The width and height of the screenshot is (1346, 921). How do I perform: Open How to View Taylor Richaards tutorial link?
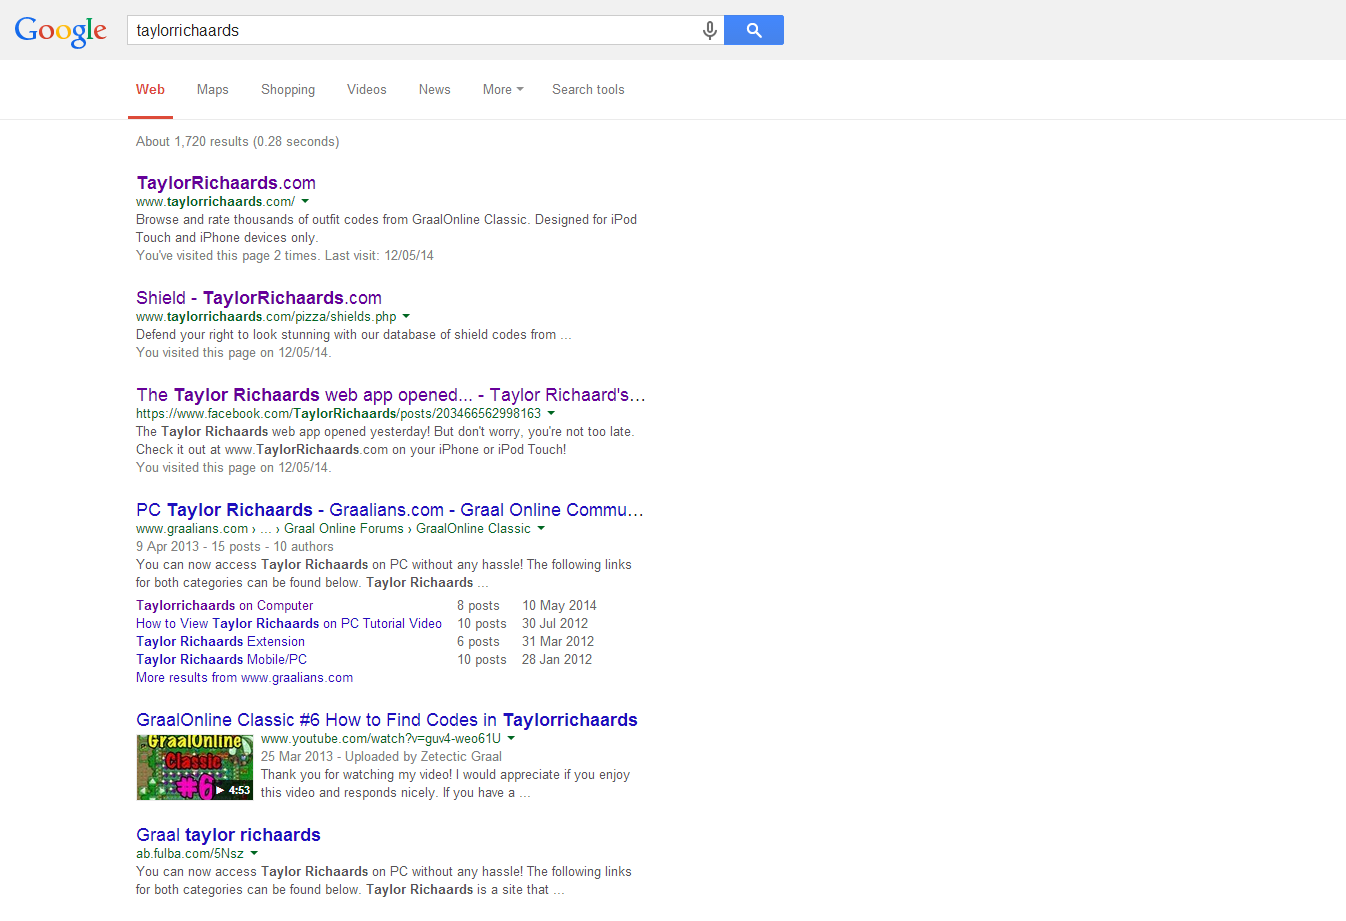tap(289, 624)
